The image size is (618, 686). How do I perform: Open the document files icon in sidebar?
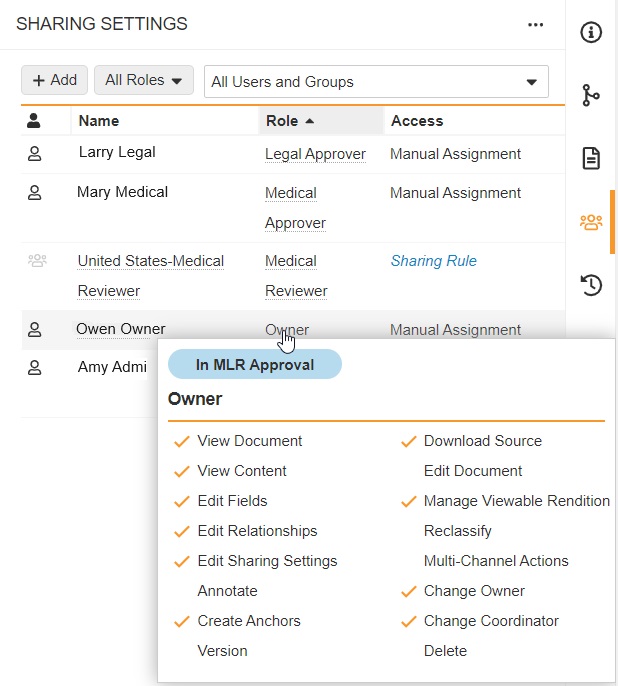(591, 158)
